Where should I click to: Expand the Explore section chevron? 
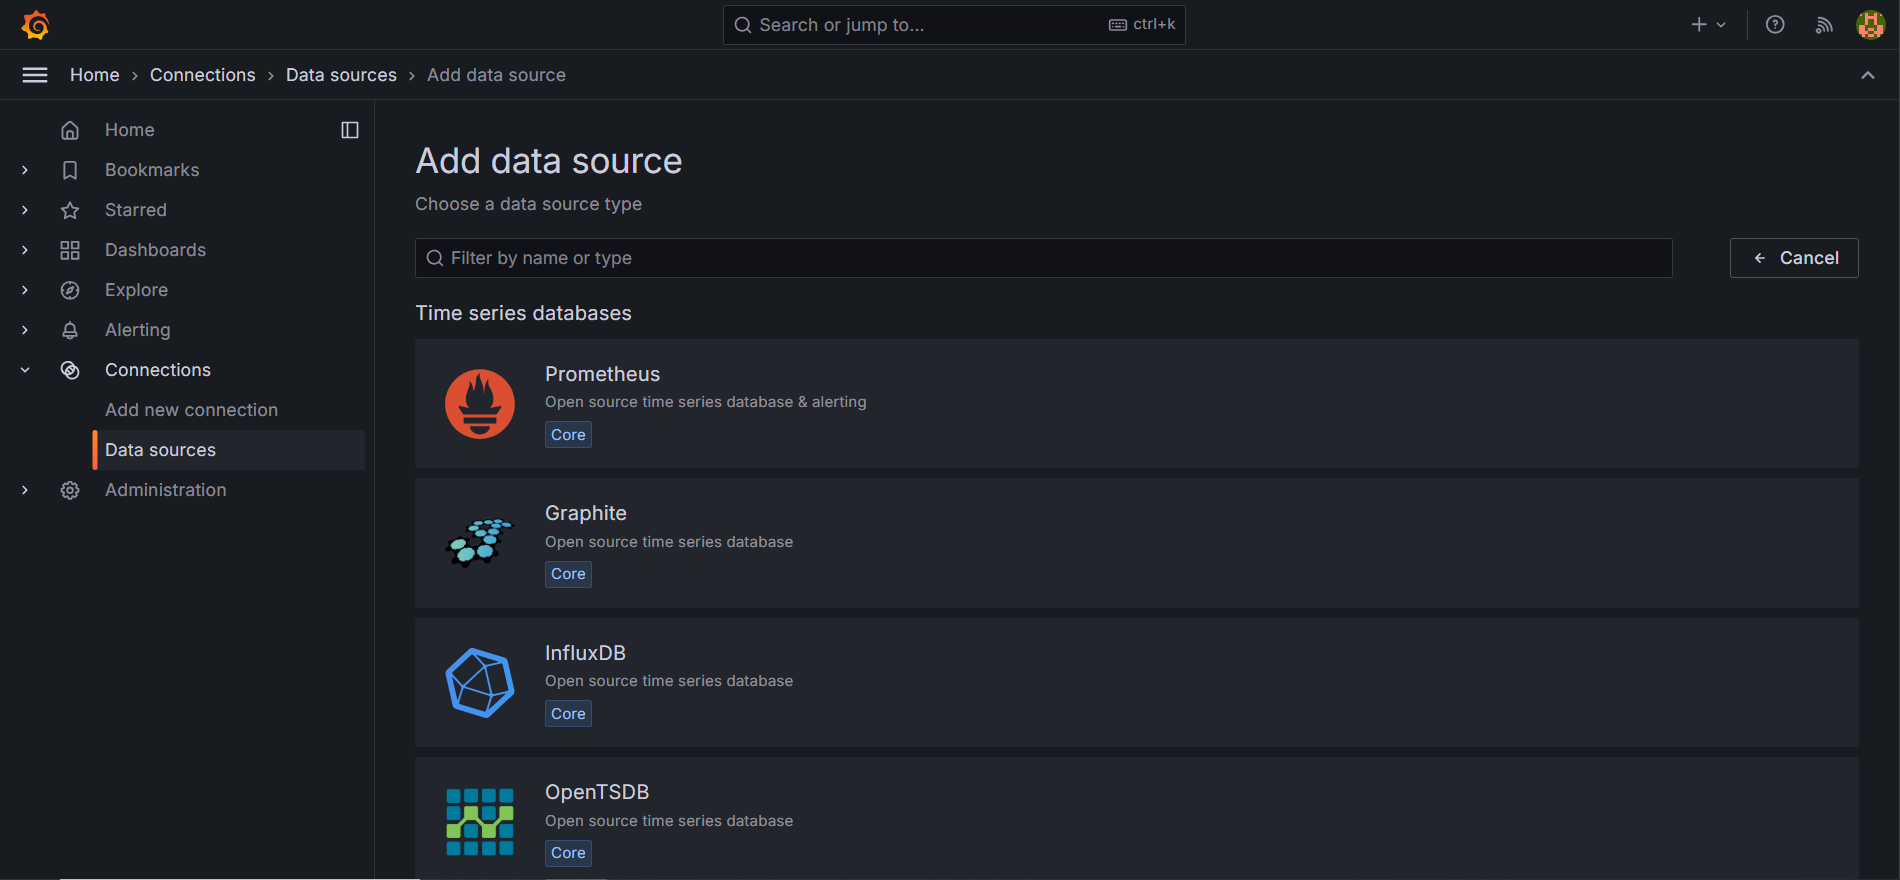(x=25, y=290)
